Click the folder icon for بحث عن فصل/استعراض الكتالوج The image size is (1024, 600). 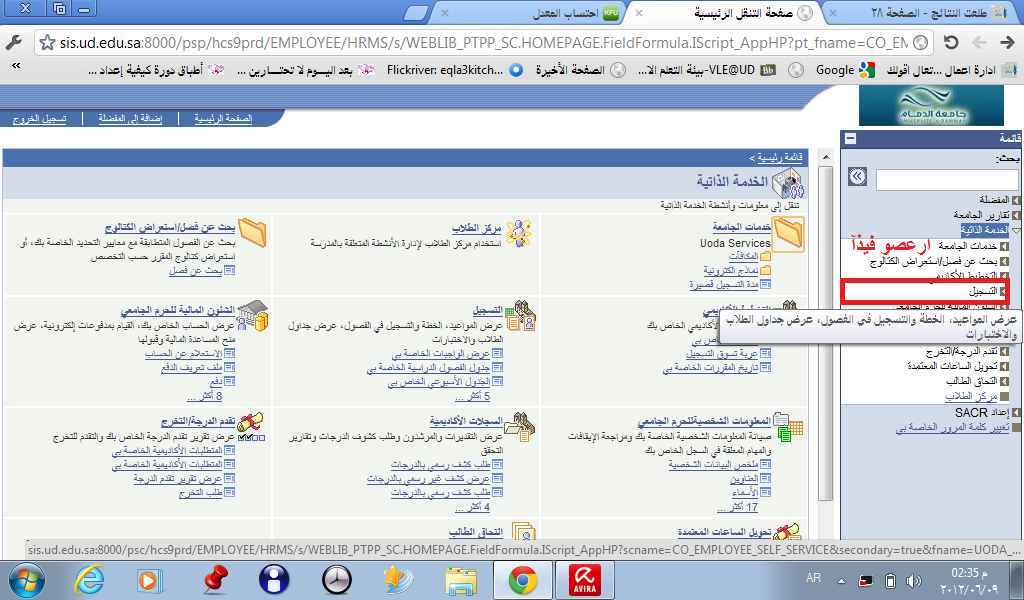pos(253,232)
